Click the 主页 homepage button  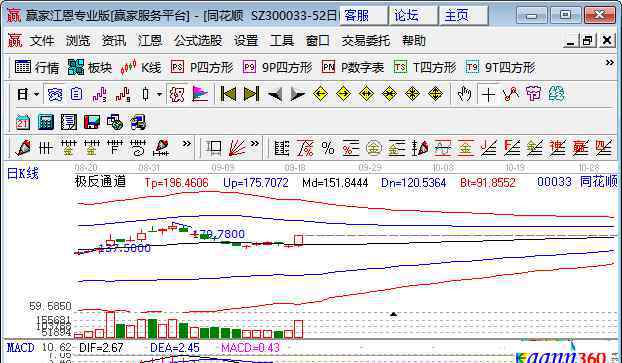pyautogui.click(x=463, y=16)
